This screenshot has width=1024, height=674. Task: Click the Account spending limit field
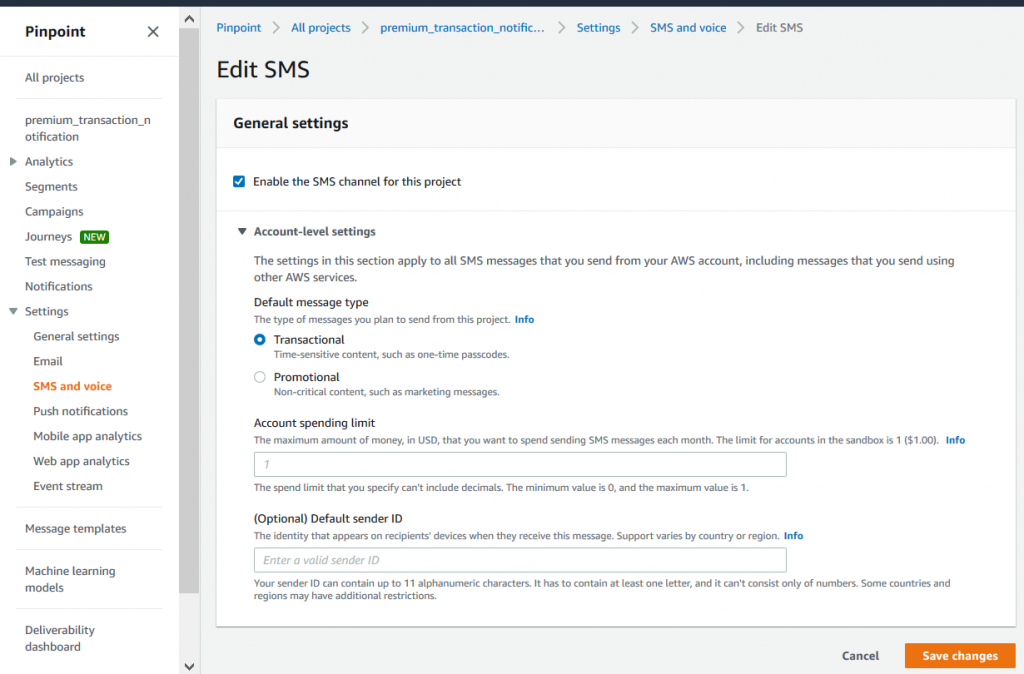pos(520,464)
